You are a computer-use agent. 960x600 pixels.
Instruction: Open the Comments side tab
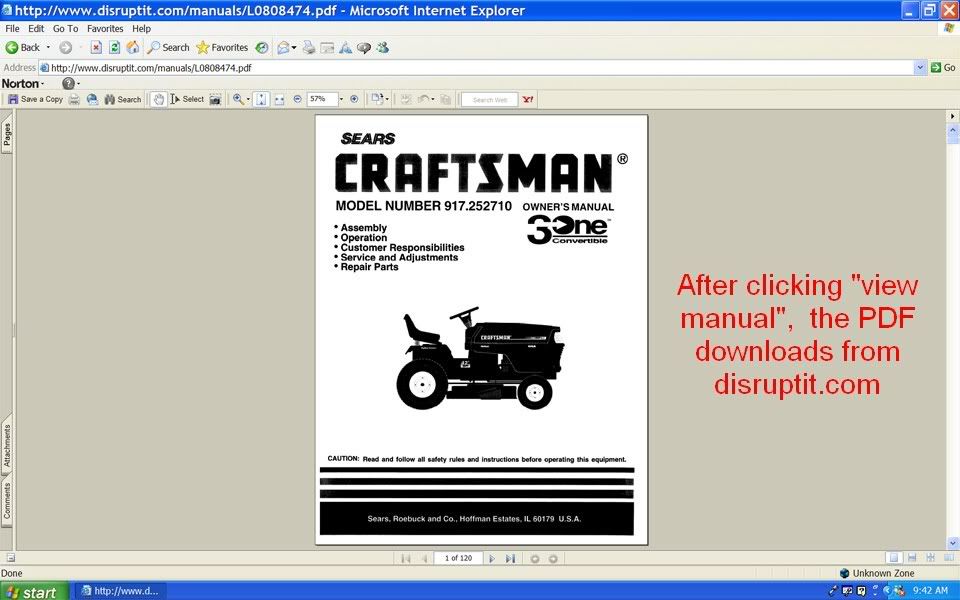coord(7,501)
